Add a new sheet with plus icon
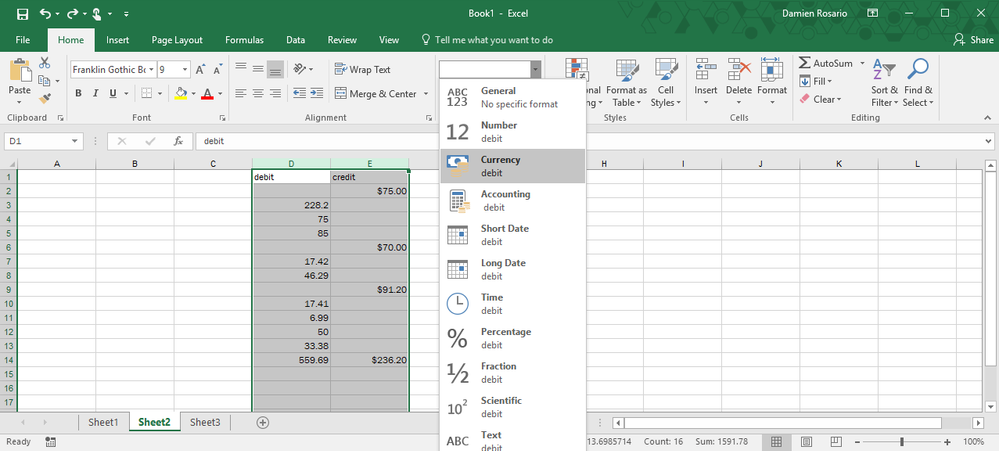Viewport: 999px width, 451px height. (263, 422)
